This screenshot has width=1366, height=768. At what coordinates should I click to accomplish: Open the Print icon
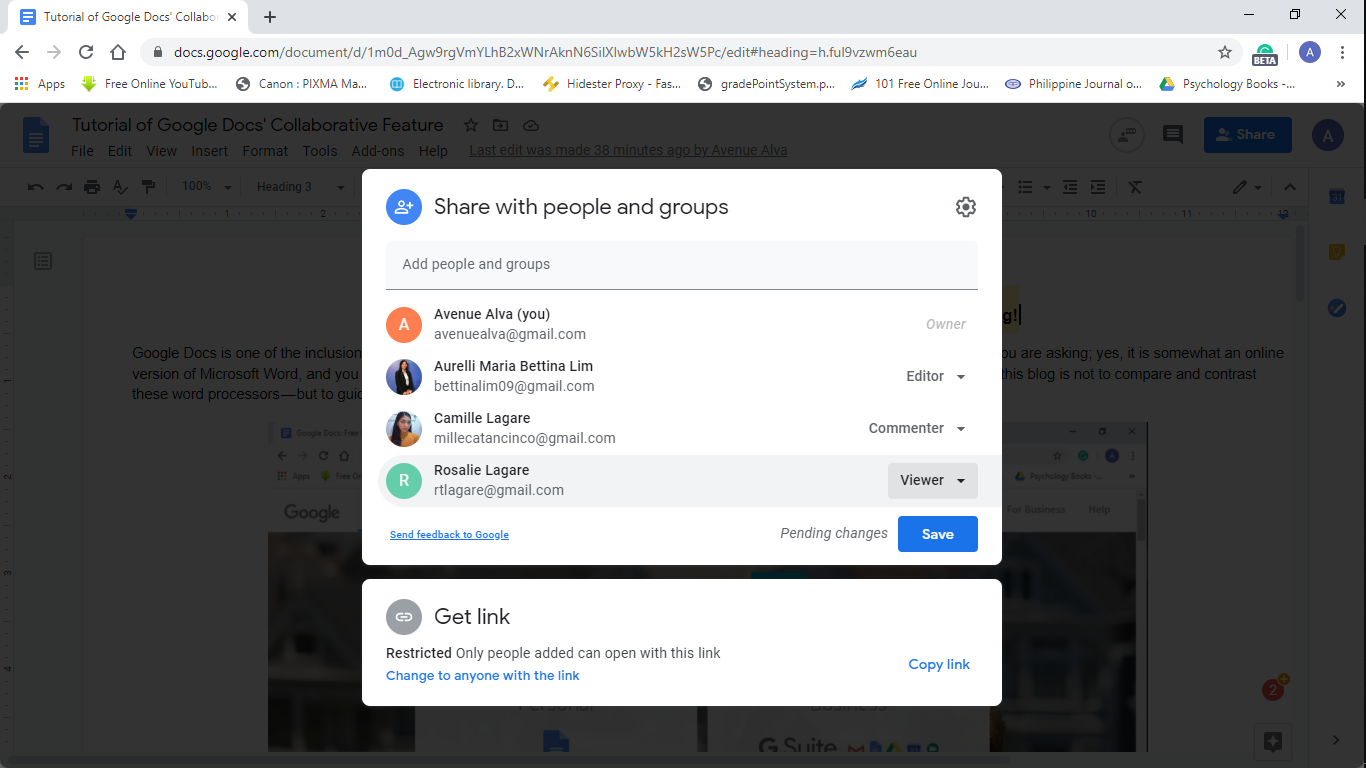tap(90, 186)
